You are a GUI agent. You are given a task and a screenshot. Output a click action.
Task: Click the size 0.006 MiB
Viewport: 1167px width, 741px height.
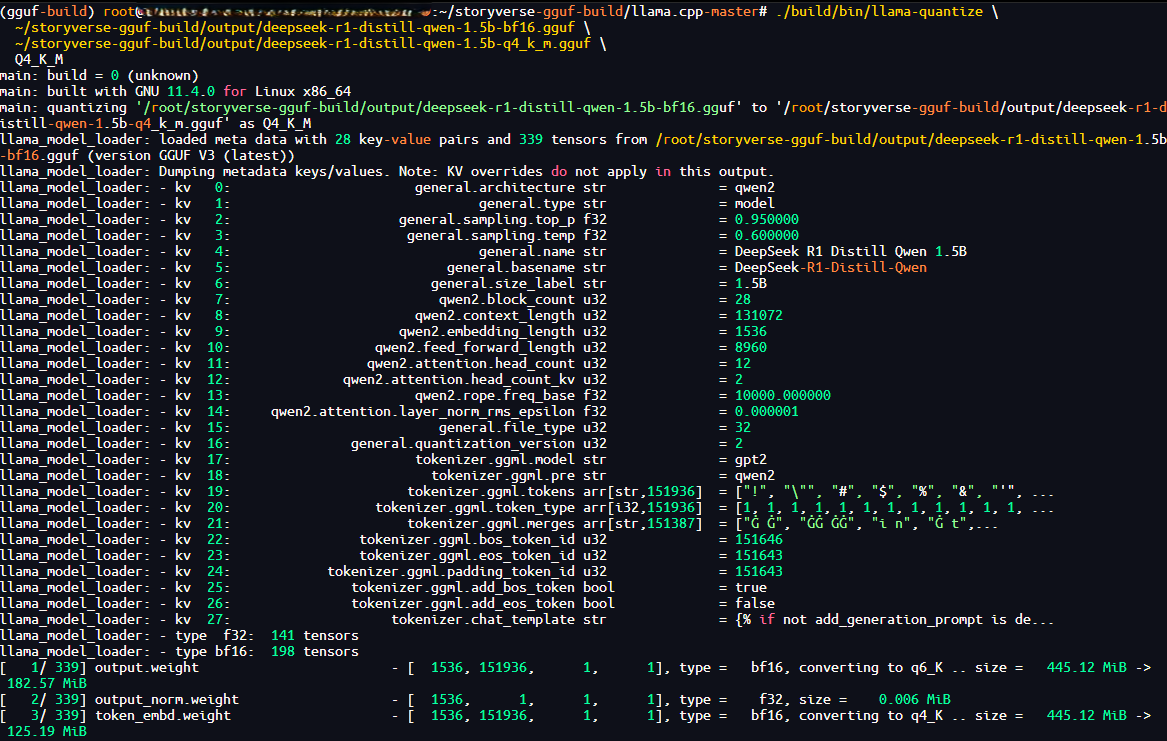pyautogui.click(x=915, y=699)
